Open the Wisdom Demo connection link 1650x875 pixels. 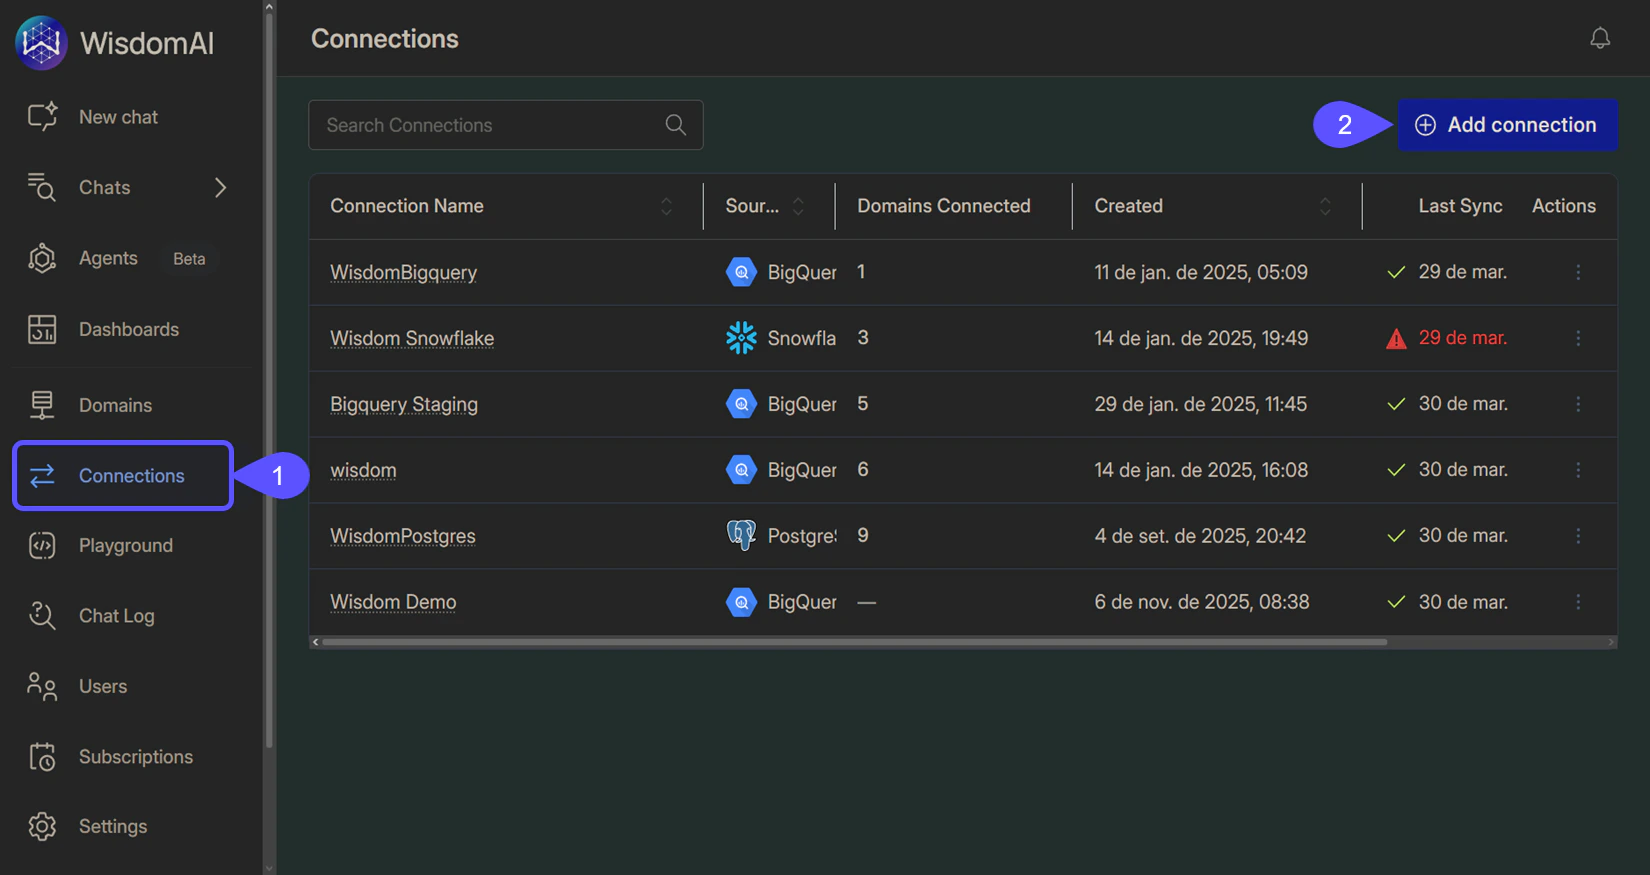pos(393,602)
